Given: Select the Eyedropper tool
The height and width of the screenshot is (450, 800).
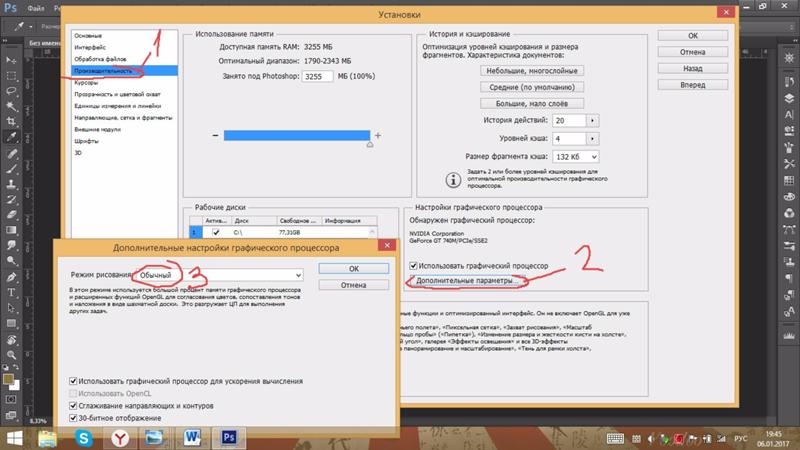Looking at the screenshot, I should click(x=11, y=137).
